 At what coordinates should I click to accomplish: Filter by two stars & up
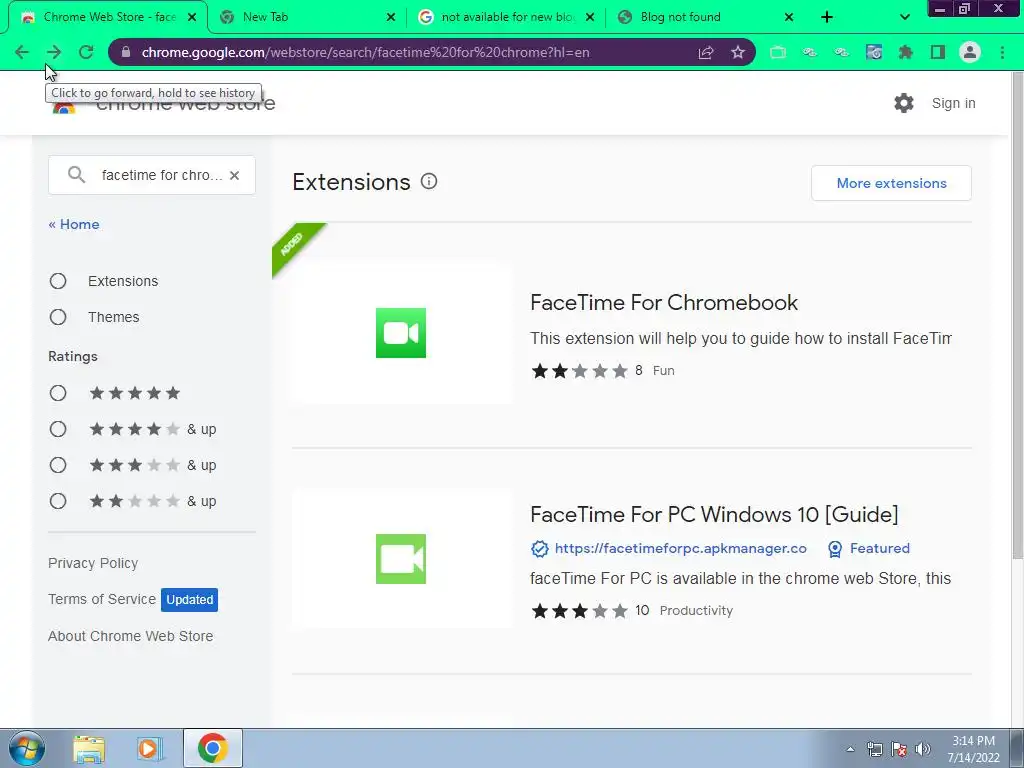click(58, 501)
